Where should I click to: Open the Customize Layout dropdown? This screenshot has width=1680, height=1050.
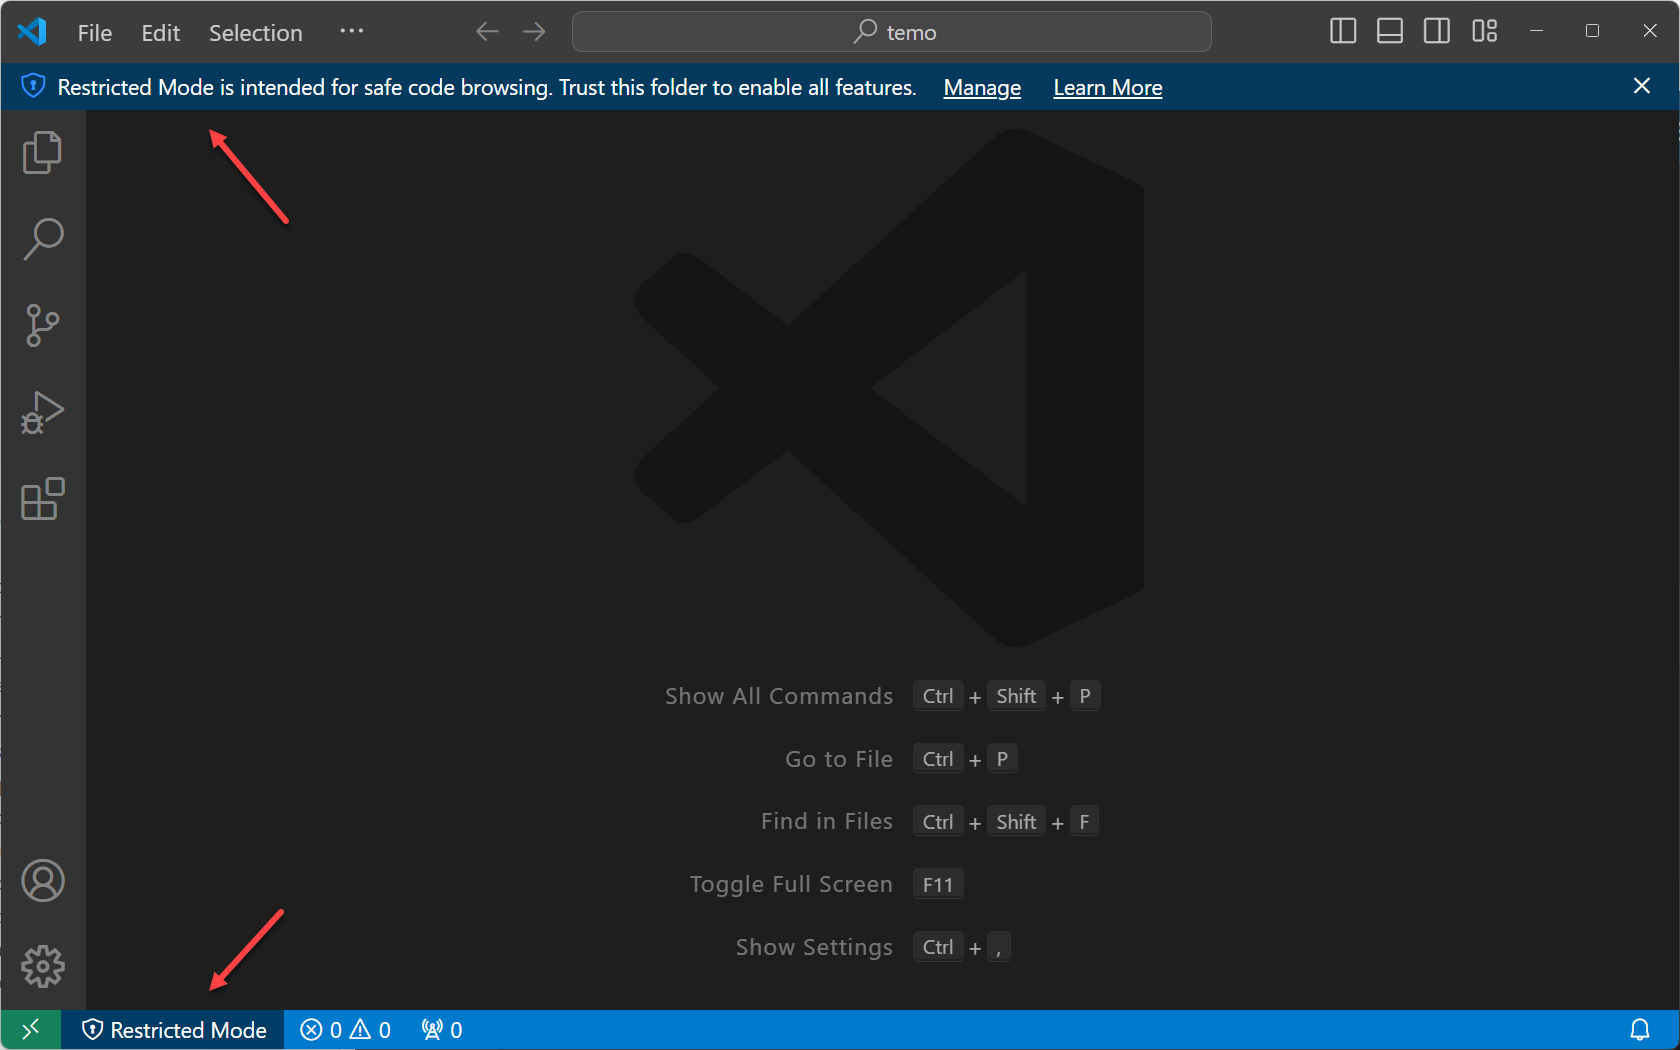[1484, 31]
